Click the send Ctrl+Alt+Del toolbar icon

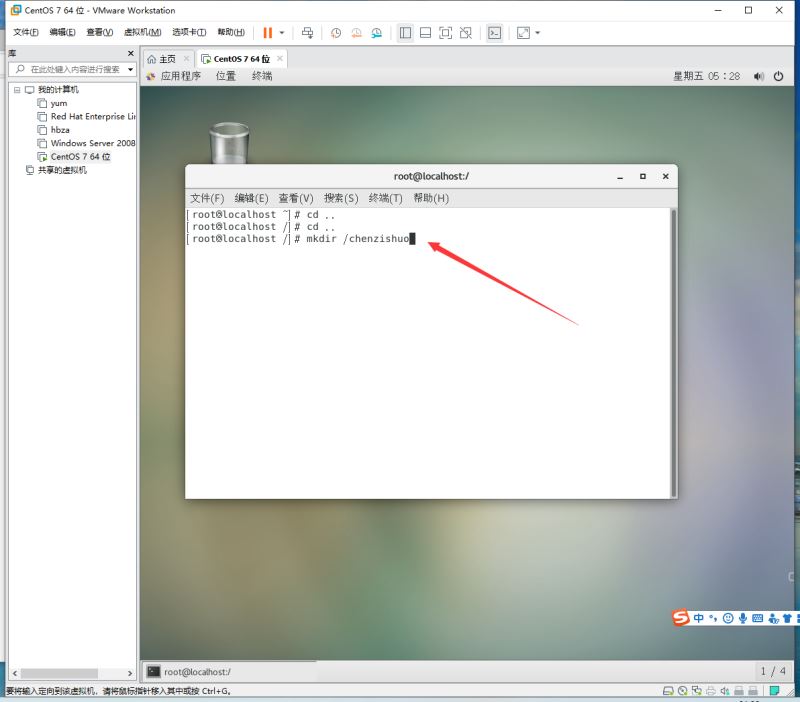pos(307,33)
